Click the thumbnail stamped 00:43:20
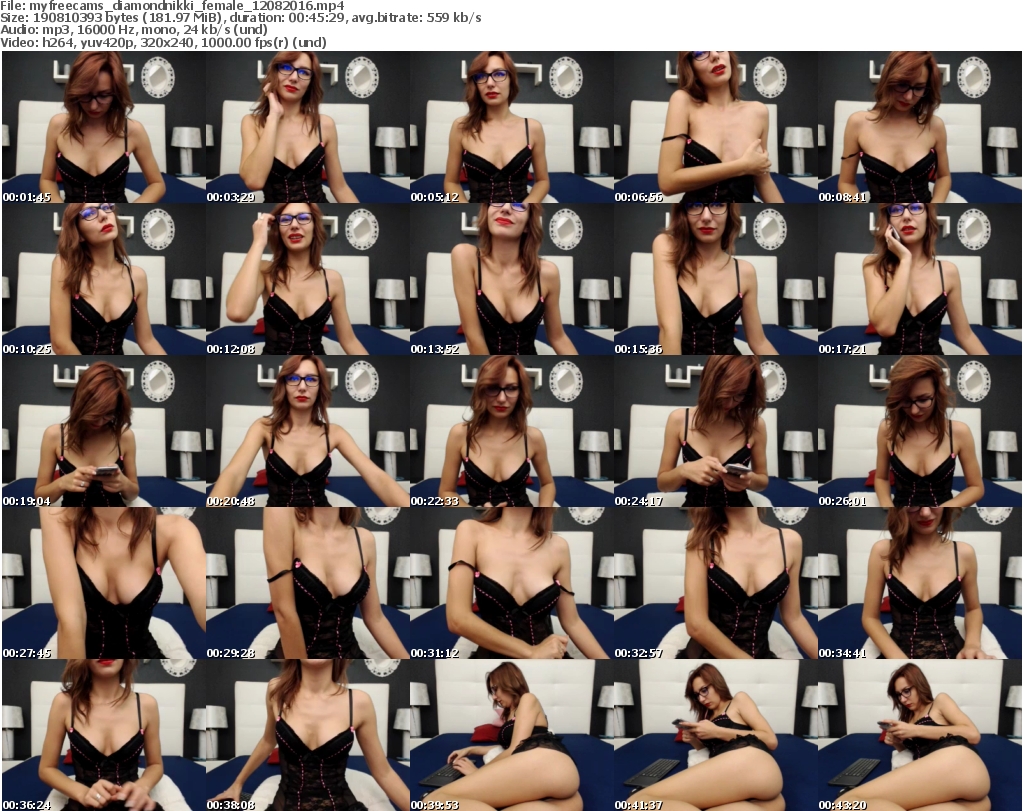This screenshot has height=811, width=1024. (x=920, y=735)
